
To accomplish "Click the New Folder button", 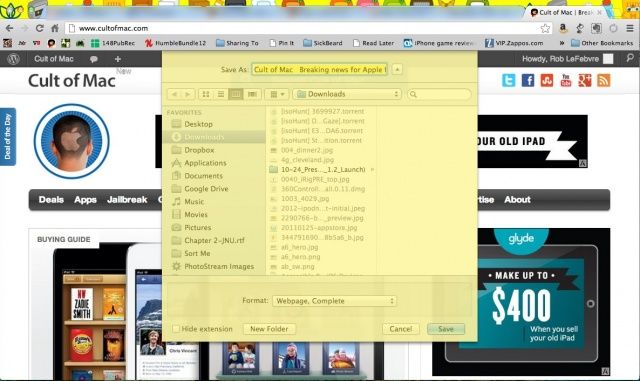I will [269, 329].
